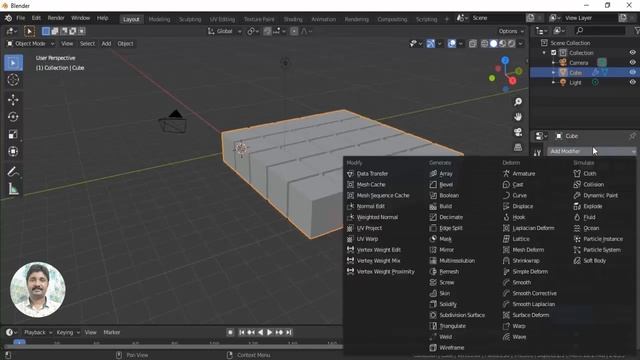Toggle X-ray view mode
This screenshot has height=360, width=640.
[x=472, y=44]
